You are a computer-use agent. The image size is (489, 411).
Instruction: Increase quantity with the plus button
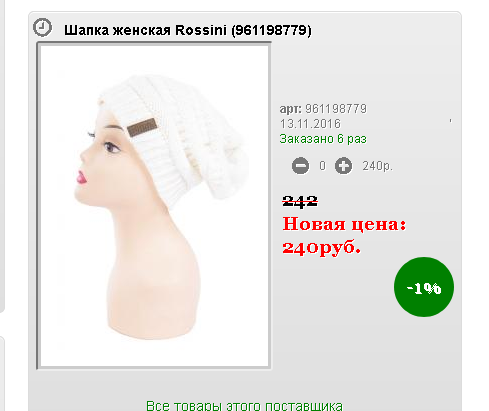(x=343, y=166)
